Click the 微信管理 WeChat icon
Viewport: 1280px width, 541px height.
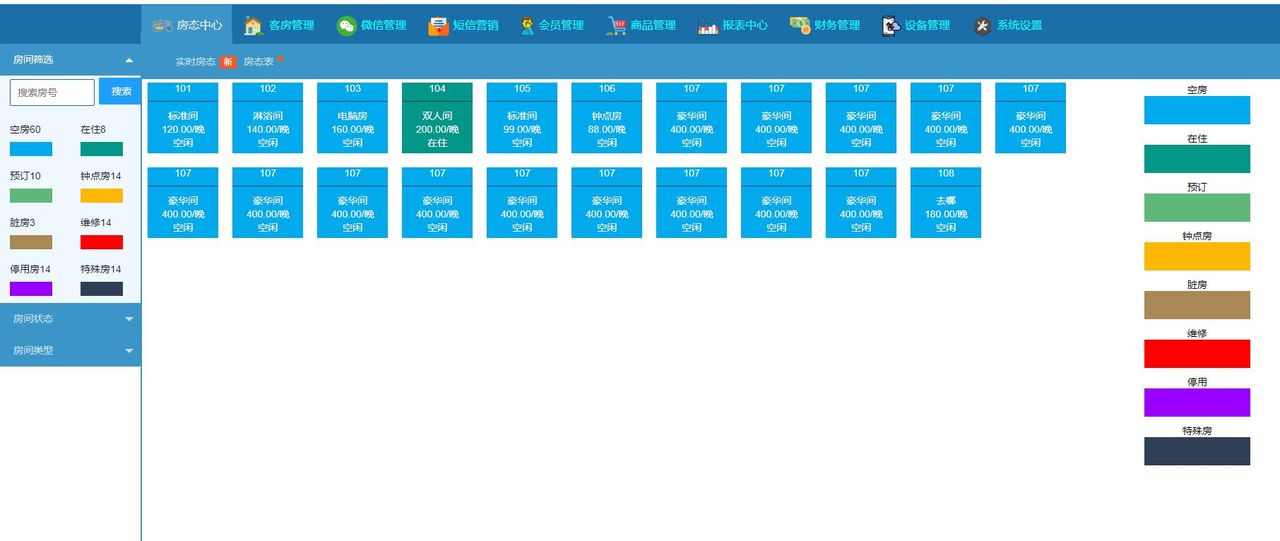pyautogui.click(x=346, y=26)
